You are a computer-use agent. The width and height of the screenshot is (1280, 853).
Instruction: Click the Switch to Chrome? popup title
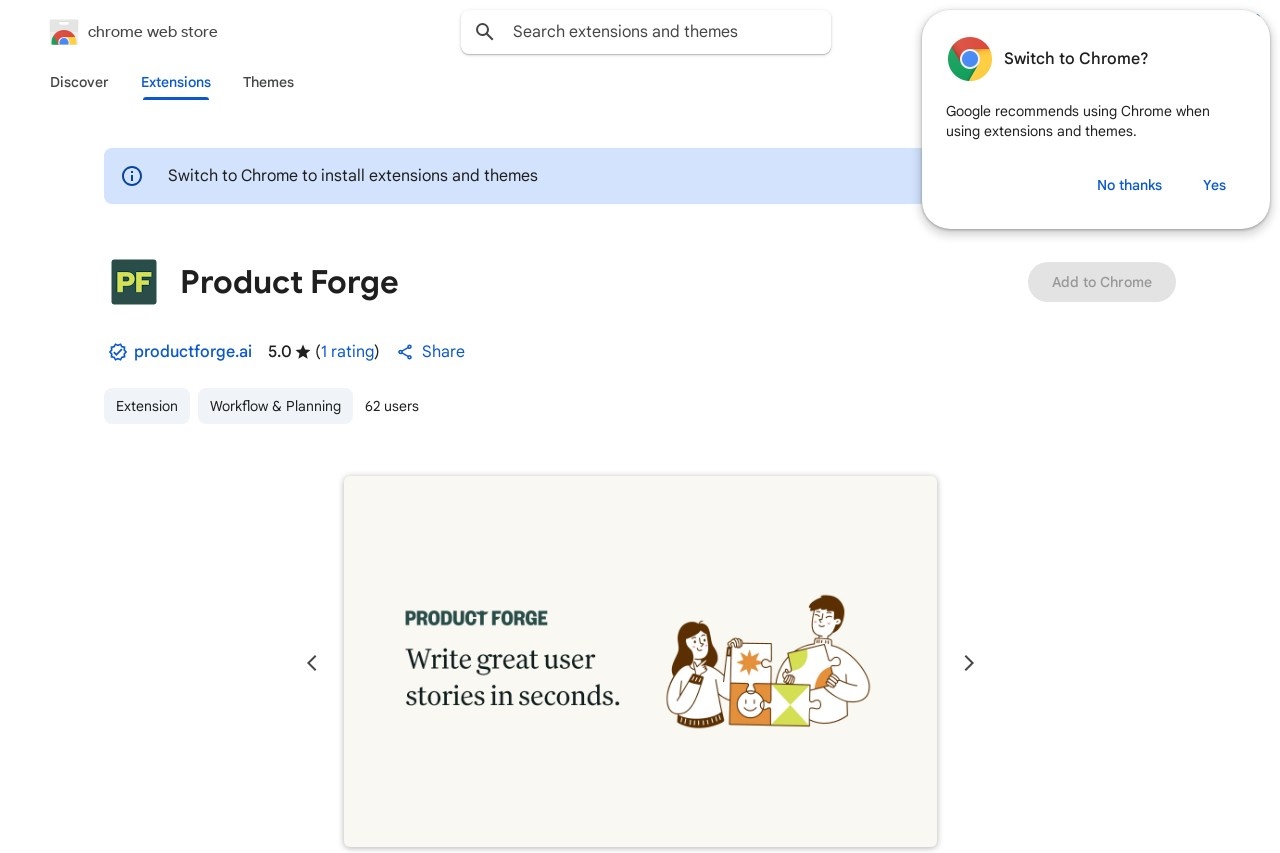click(1076, 59)
